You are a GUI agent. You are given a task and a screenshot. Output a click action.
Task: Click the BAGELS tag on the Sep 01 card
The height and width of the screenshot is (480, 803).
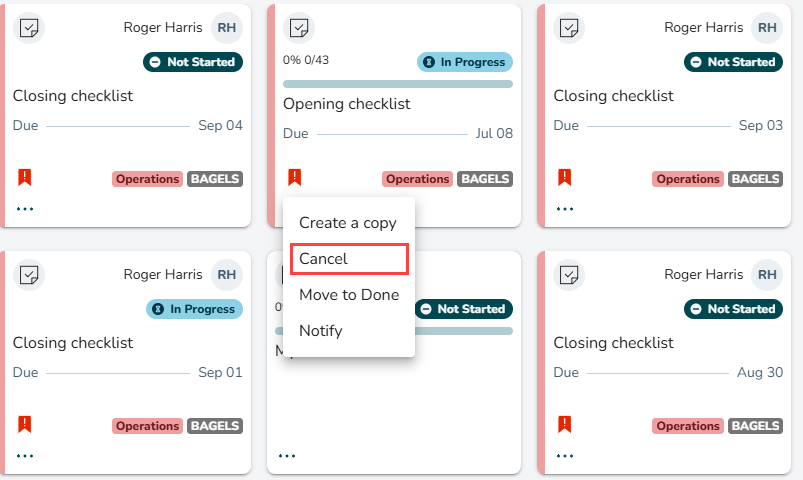(x=215, y=426)
